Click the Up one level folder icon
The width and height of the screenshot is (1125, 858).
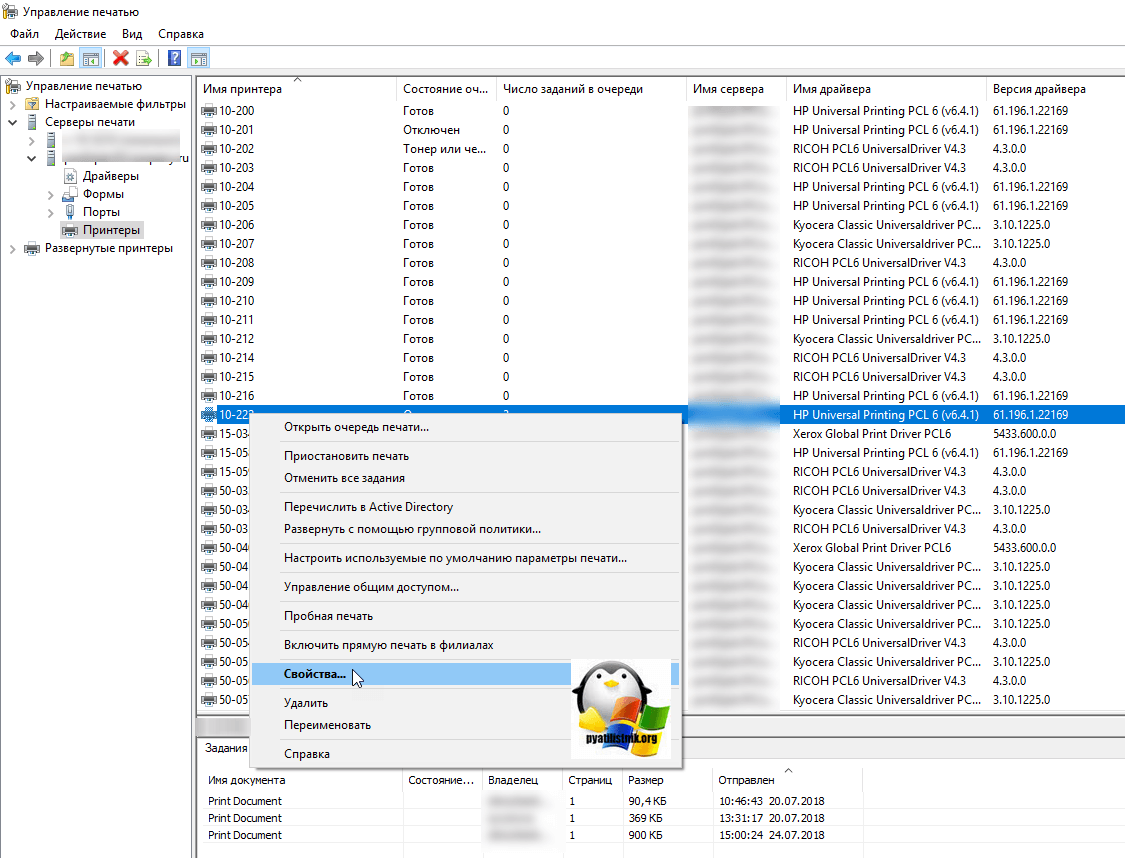tap(66, 59)
